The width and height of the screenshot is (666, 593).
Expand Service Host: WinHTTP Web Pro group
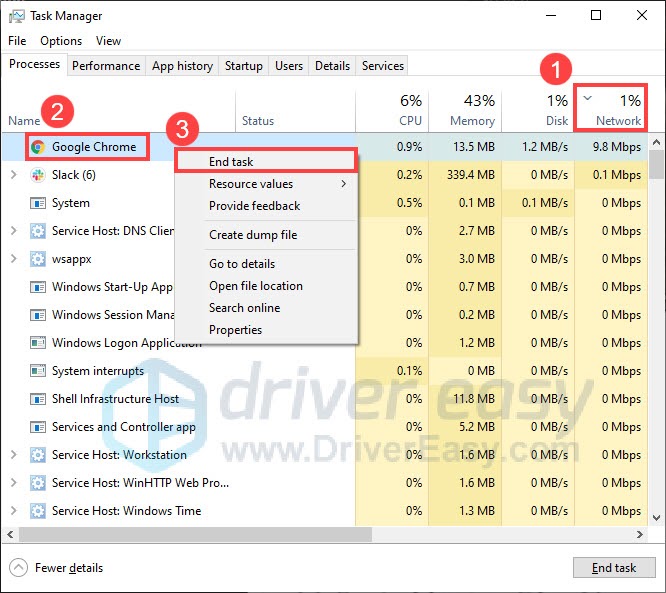tap(14, 483)
